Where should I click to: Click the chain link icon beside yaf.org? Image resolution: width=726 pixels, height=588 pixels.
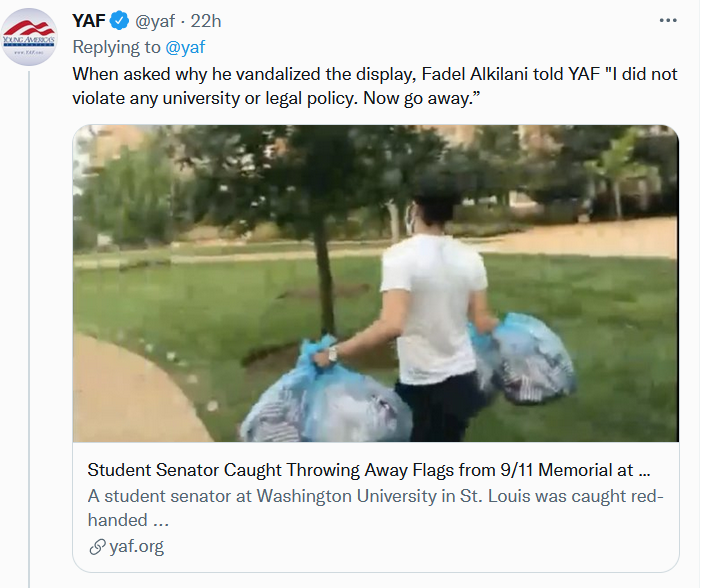[x=97, y=547]
